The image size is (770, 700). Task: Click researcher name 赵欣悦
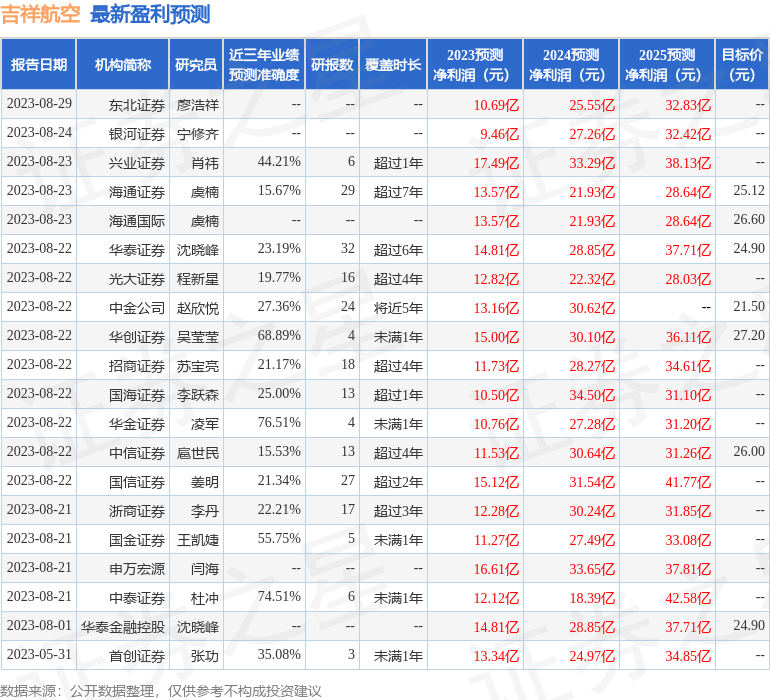pyautogui.click(x=197, y=308)
